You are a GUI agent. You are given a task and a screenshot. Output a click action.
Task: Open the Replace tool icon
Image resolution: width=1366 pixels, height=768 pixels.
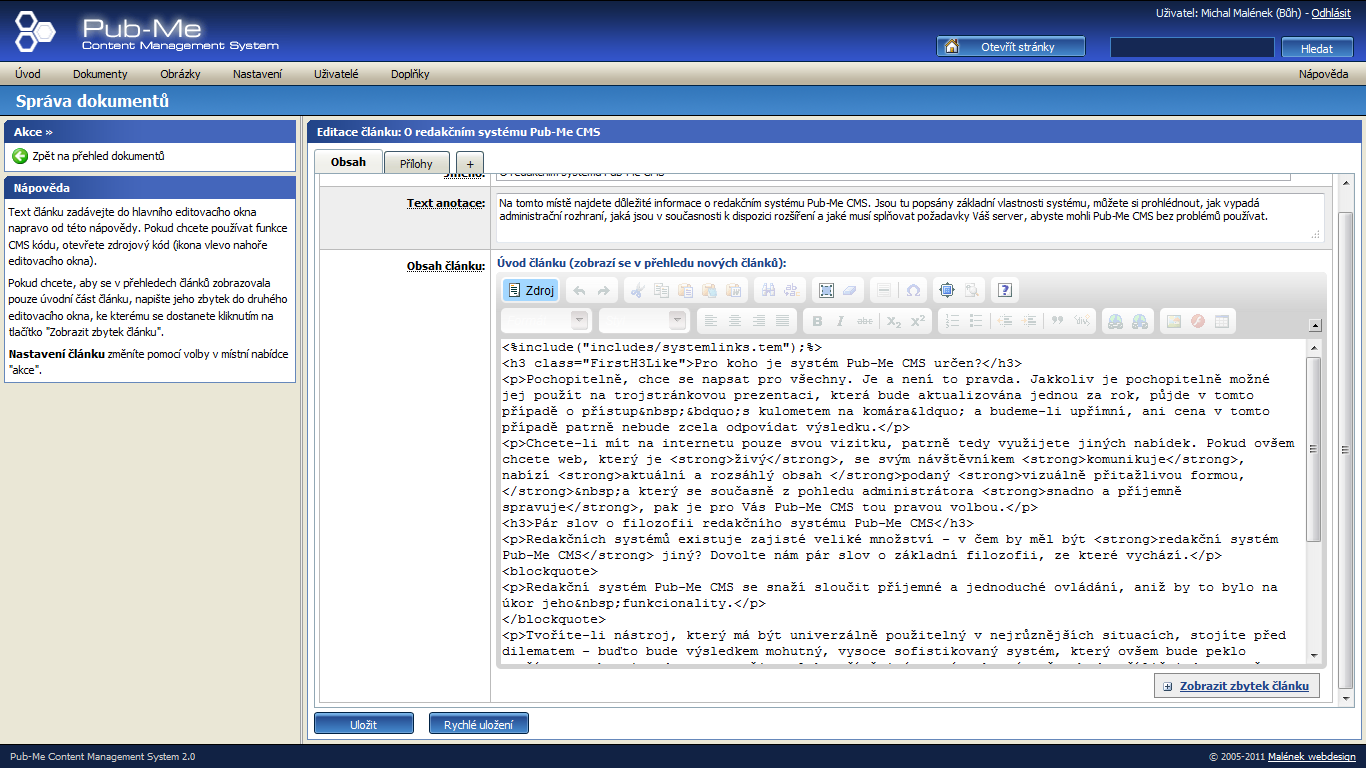[792, 290]
